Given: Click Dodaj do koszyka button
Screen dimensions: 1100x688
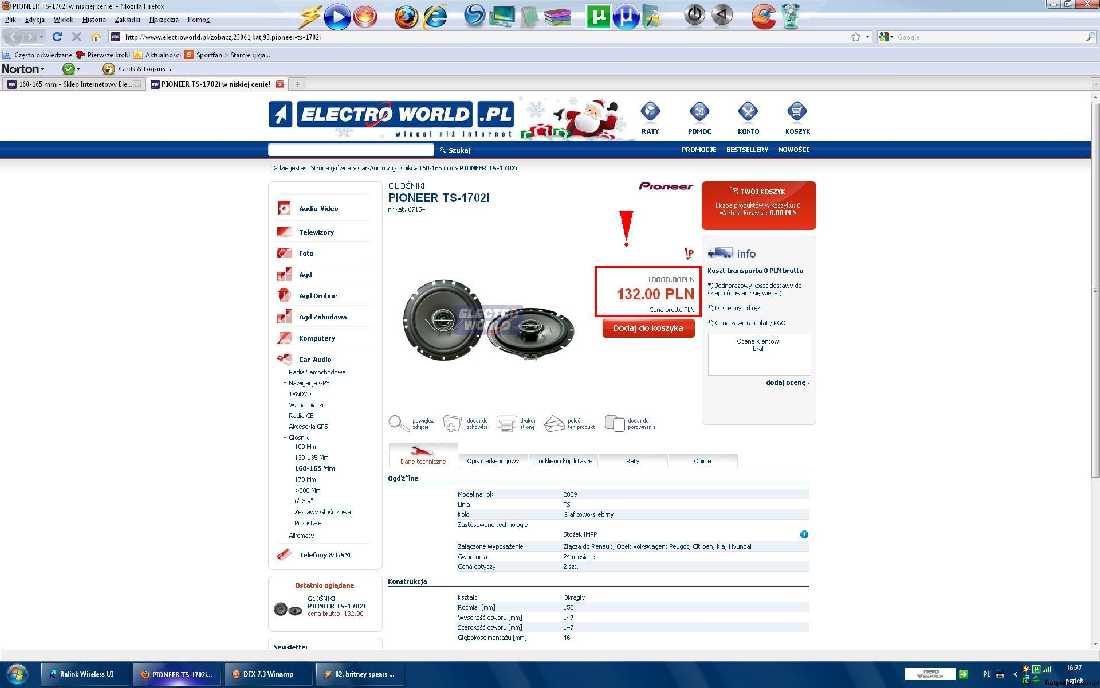Looking at the screenshot, I should click(648, 328).
